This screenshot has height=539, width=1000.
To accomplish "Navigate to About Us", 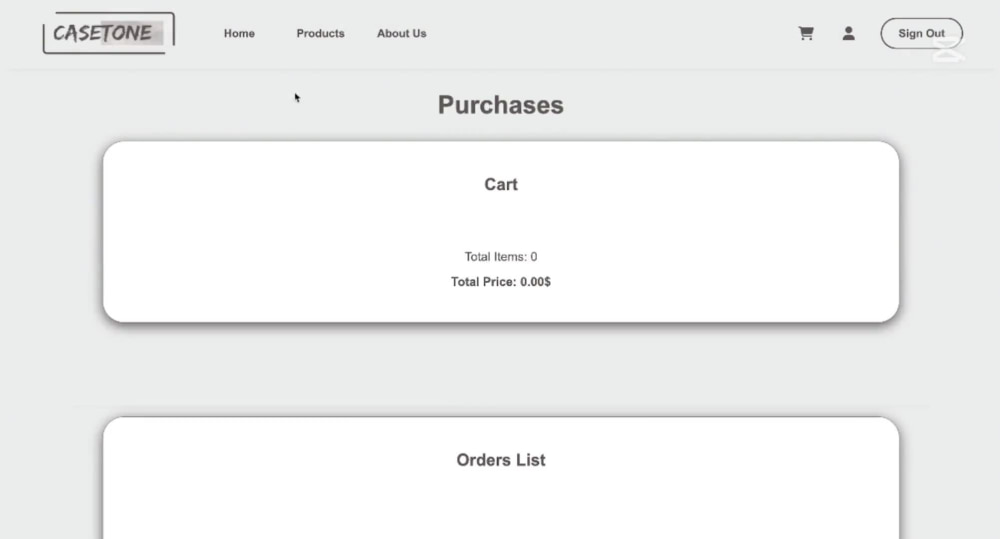I will pos(402,33).
